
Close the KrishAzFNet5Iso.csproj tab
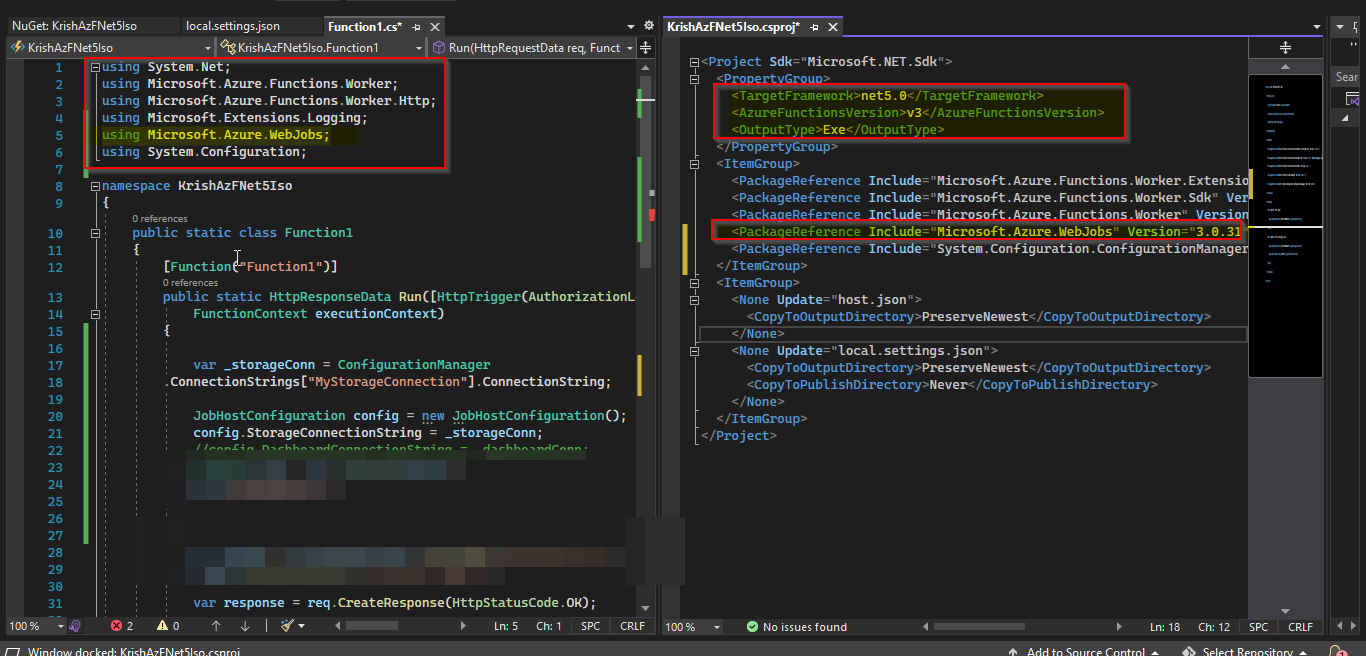pyautogui.click(x=832, y=27)
